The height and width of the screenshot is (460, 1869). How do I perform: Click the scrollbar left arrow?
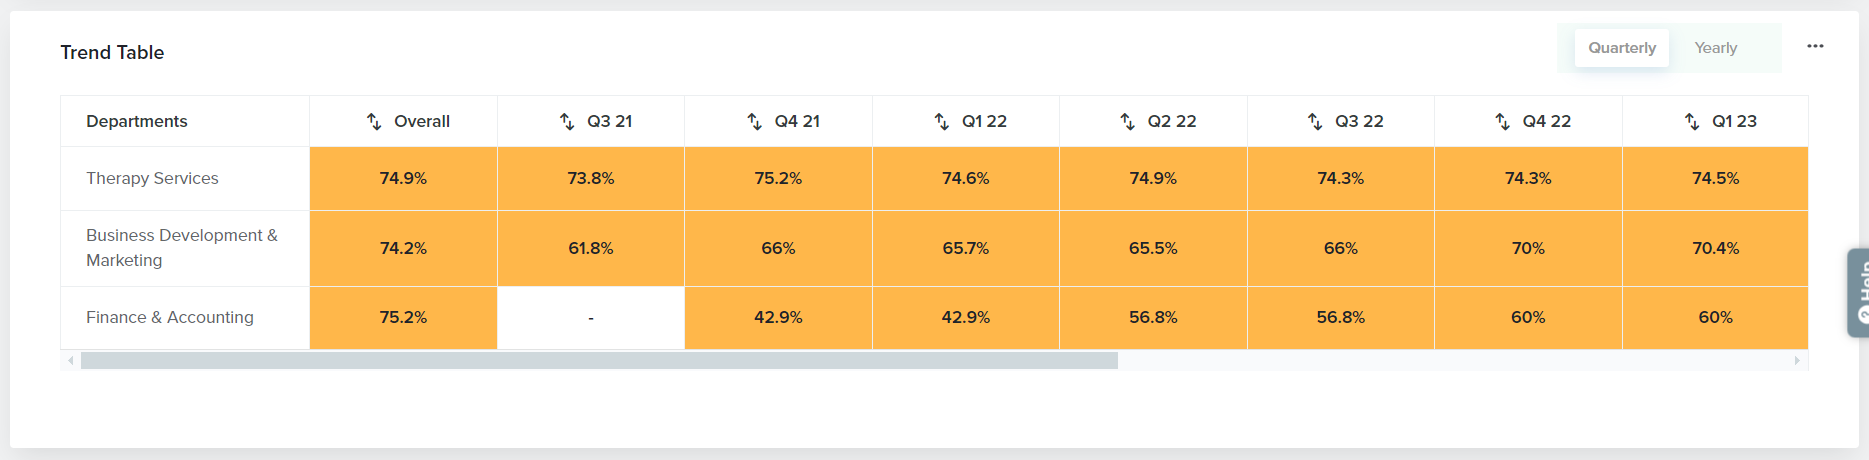pyautogui.click(x=70, y=360)
